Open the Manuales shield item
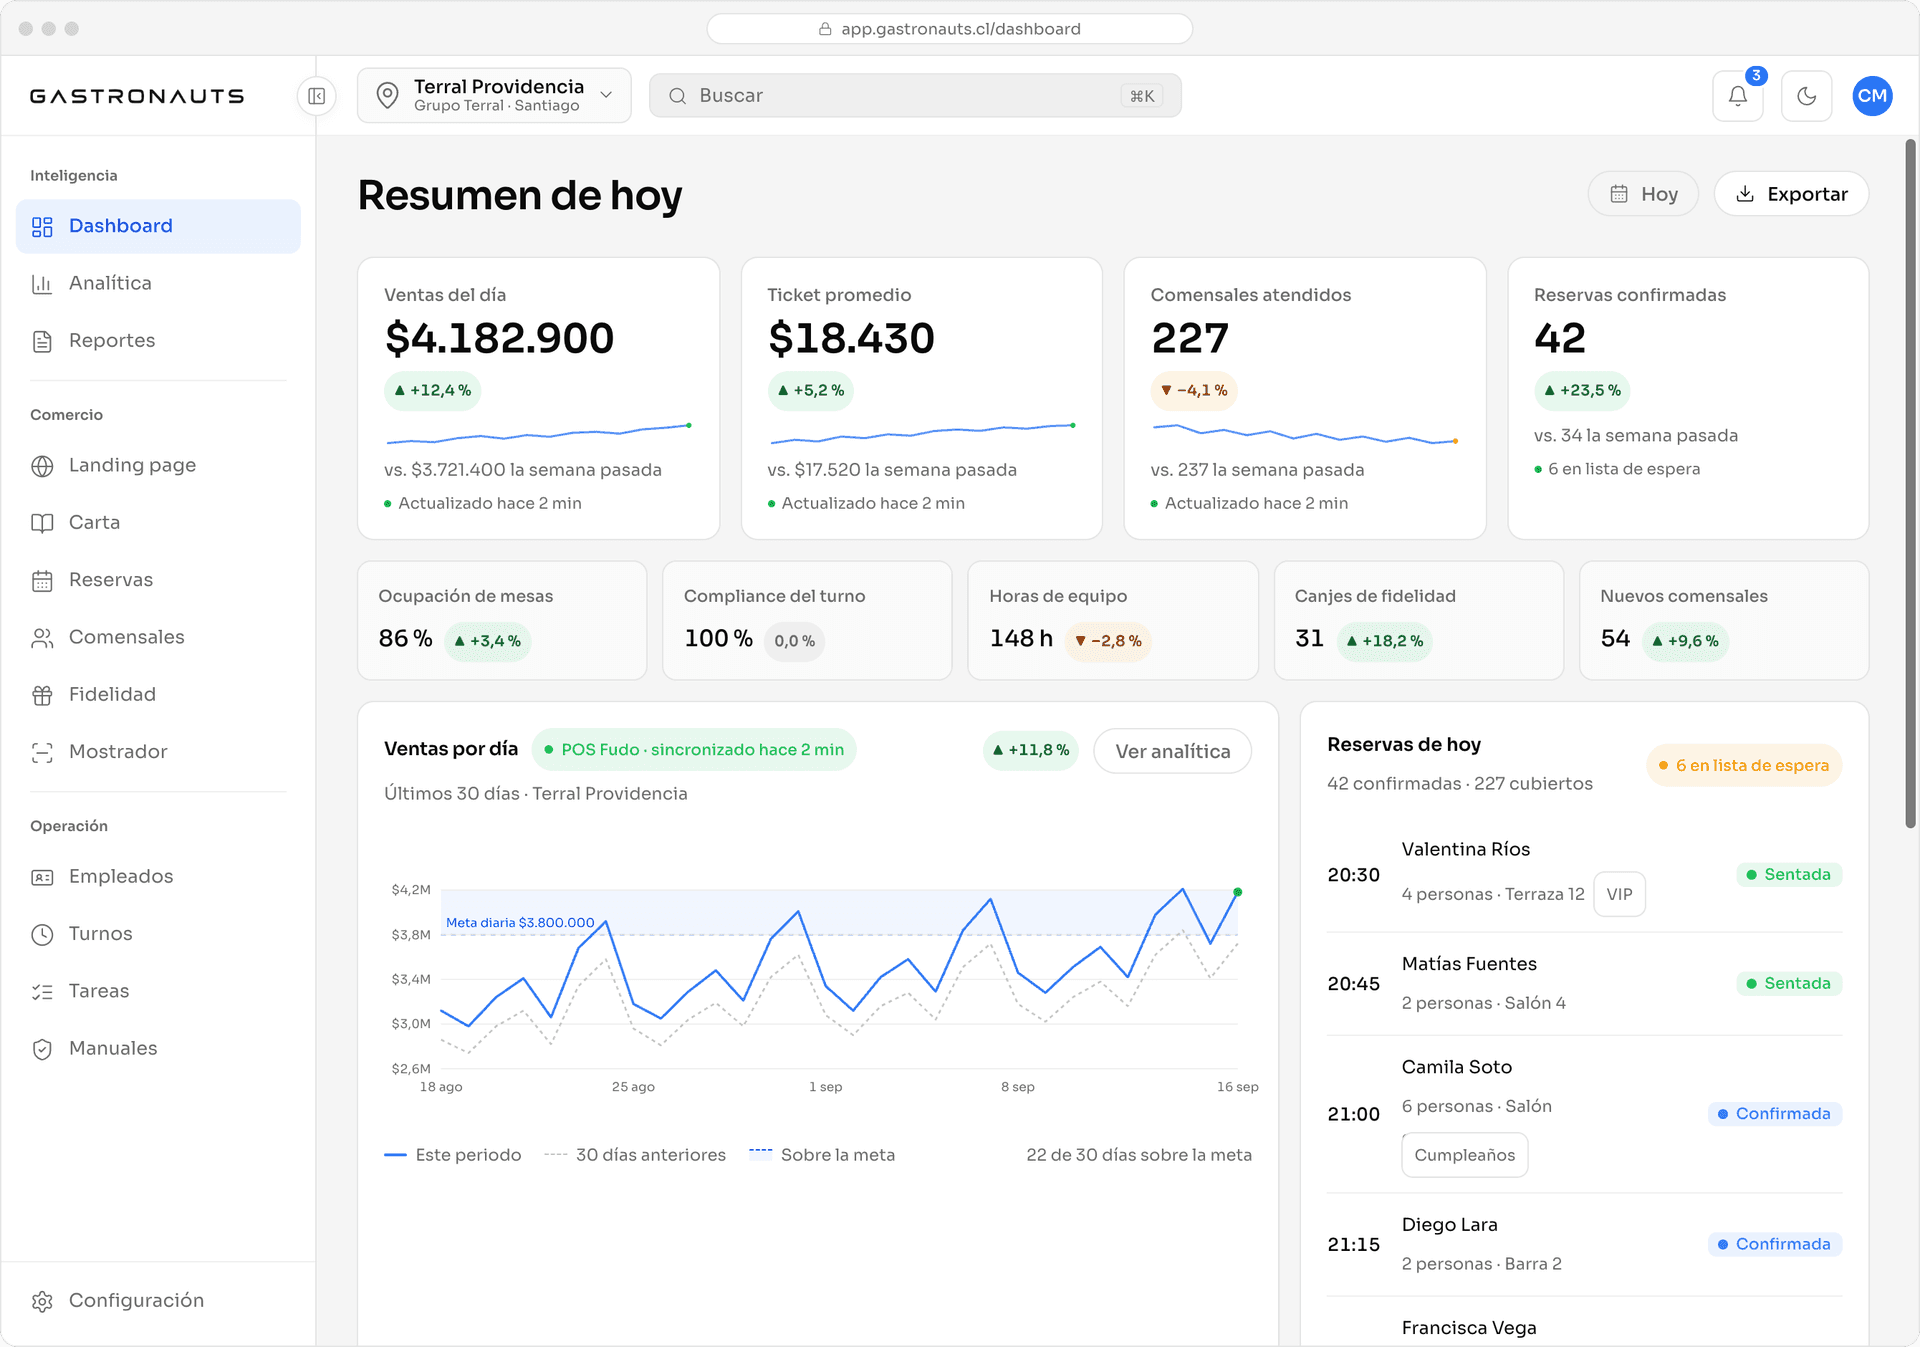Image resolution: width=1920 pixels, height=1347 pixels. pos(158,1048)
